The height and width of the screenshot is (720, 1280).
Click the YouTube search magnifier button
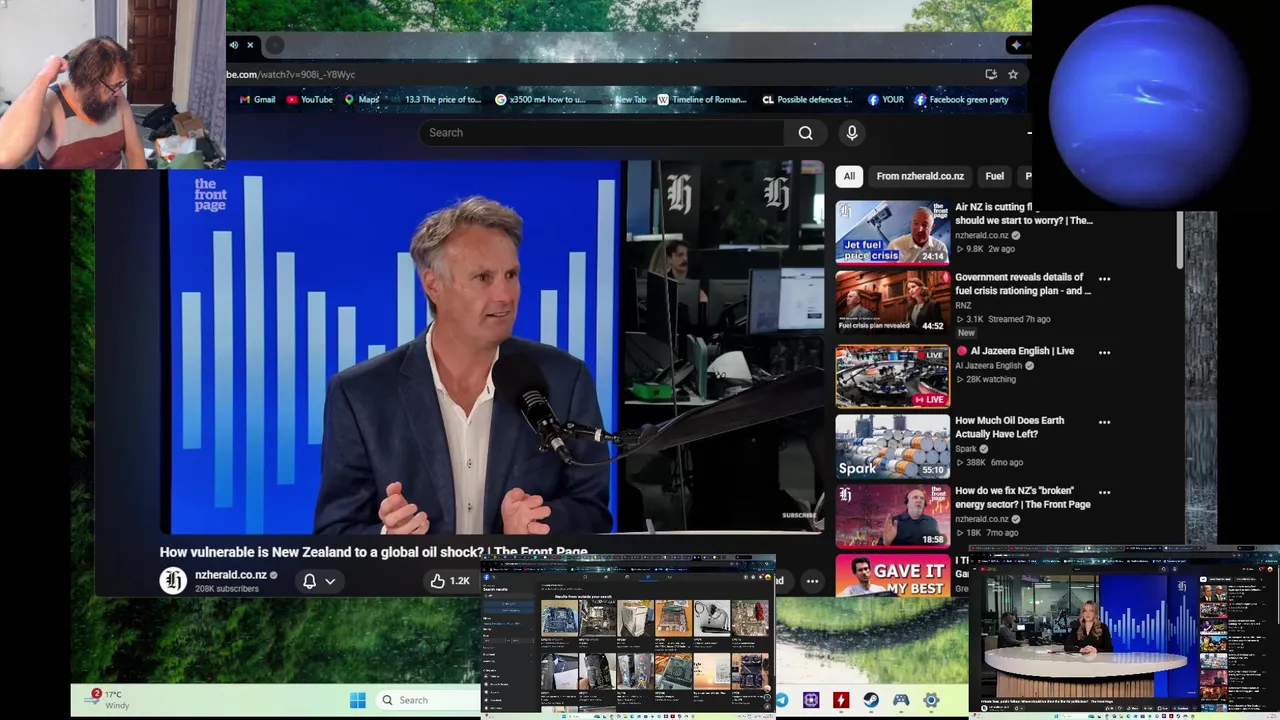point(805,133)
